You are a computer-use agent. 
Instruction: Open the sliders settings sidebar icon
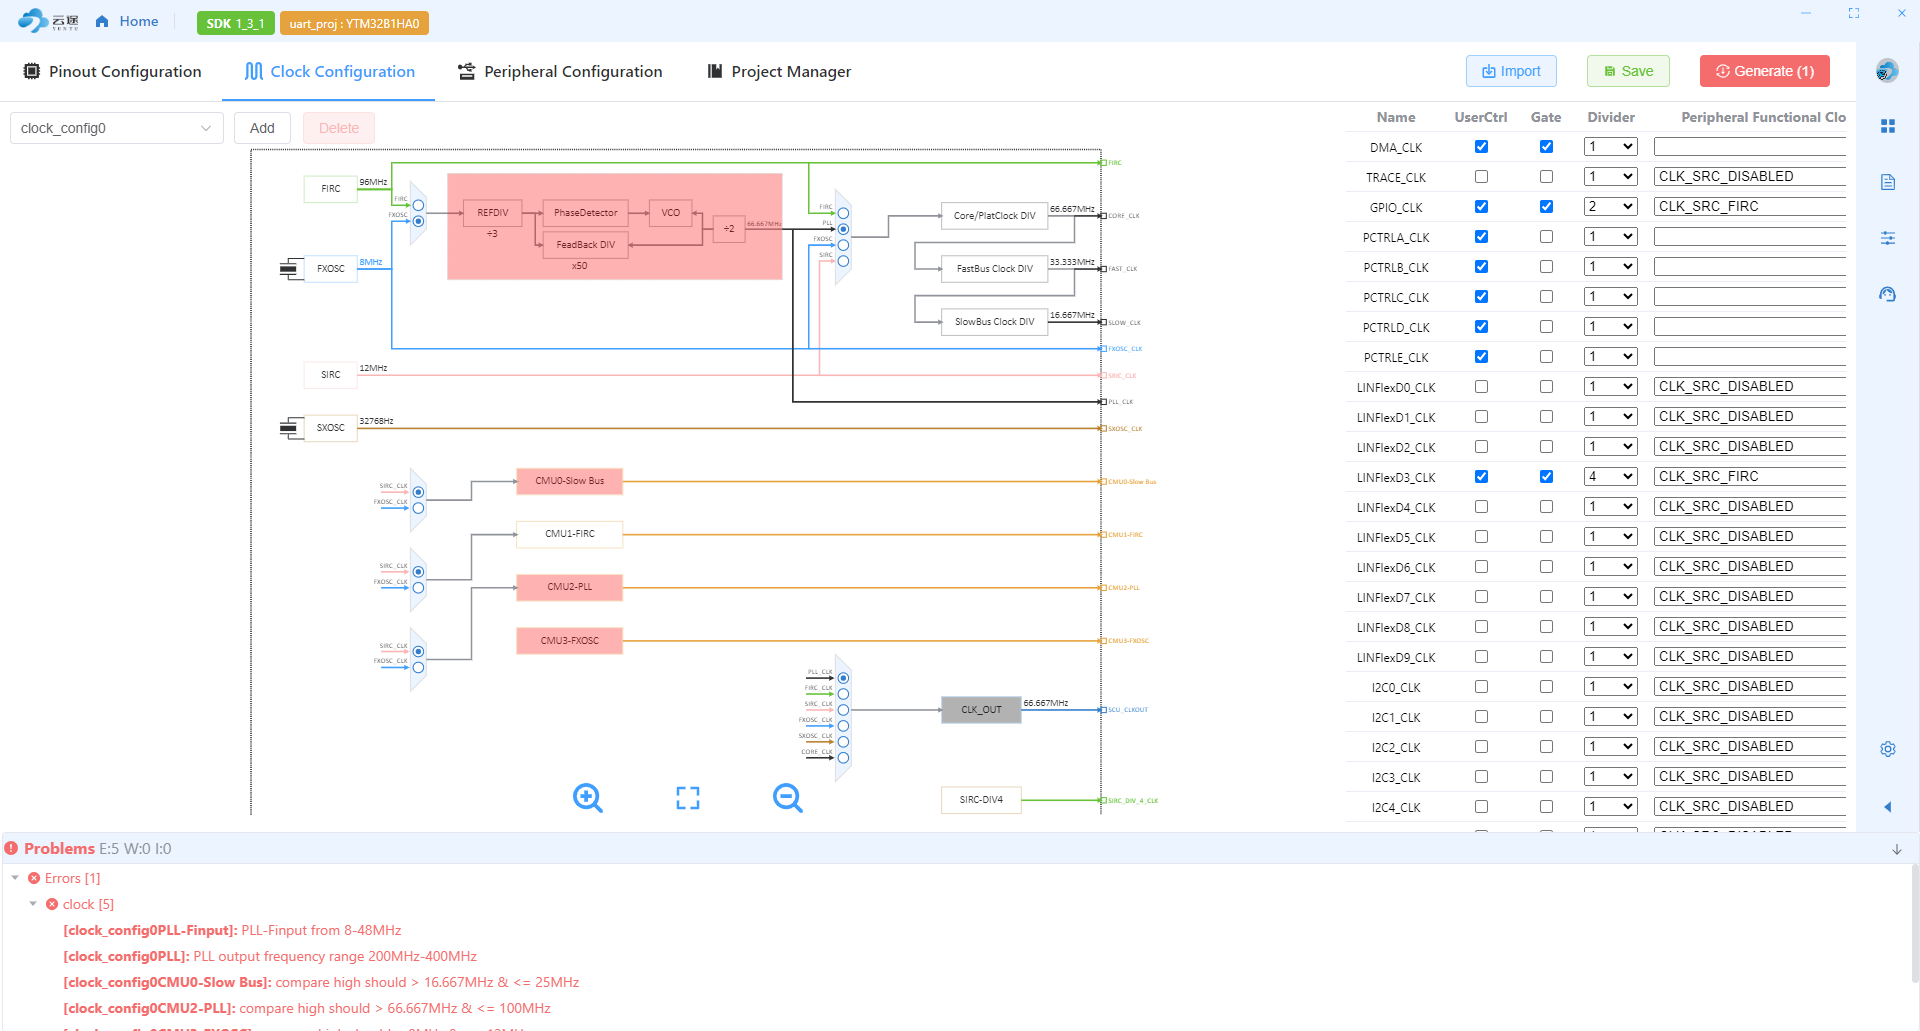[1888, 238]
